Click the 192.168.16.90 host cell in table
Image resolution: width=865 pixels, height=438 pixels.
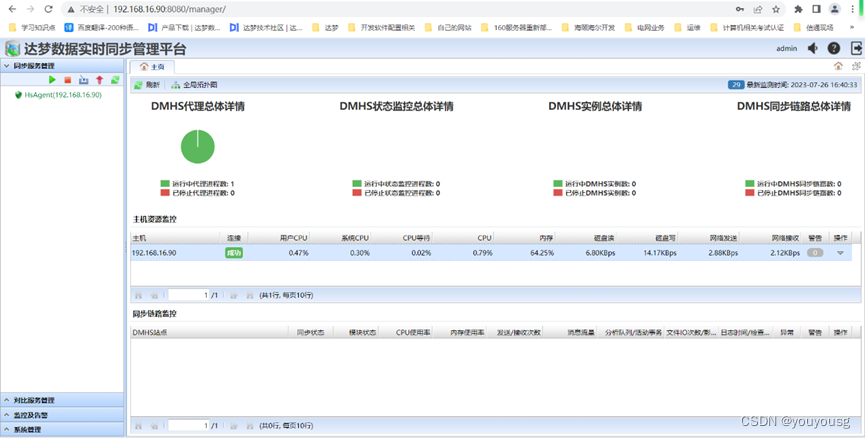click(154, 253)
